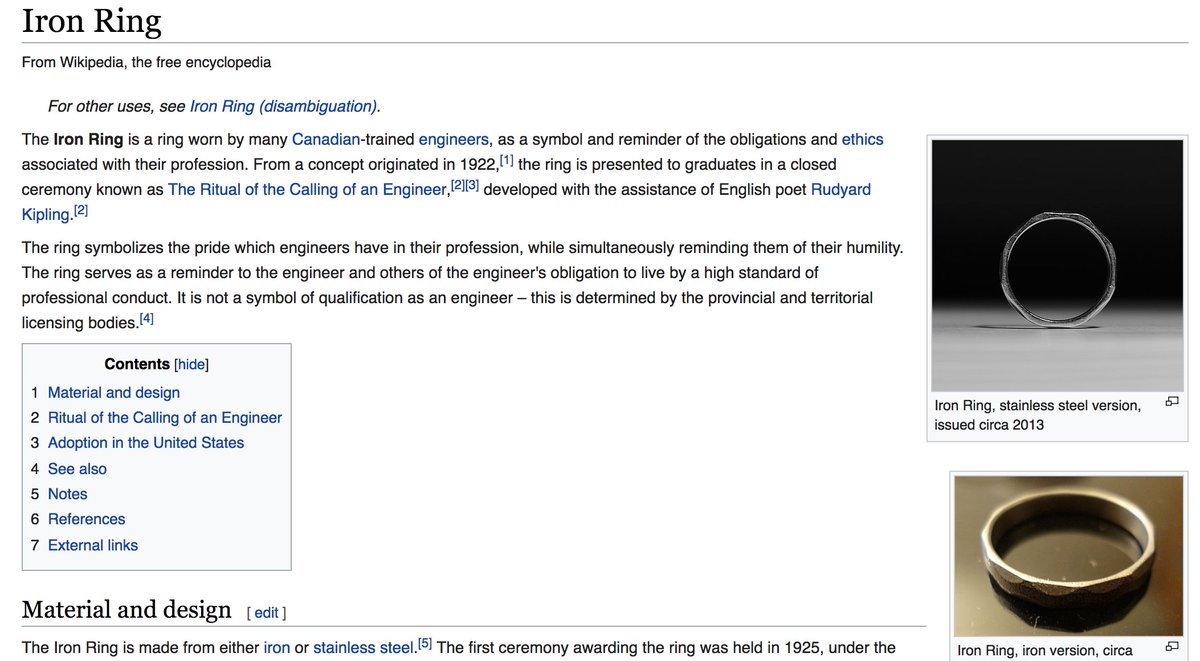
Task: Open the stainless steel link
Action: tap(363, 647)
